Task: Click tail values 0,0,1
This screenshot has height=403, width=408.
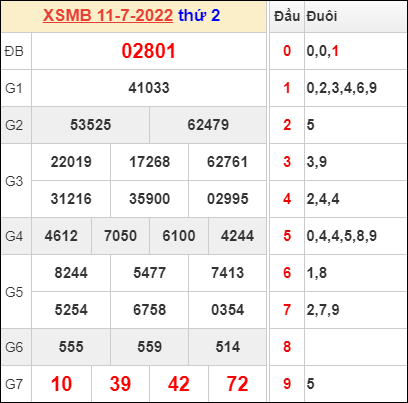Action: tap(323, 51)
